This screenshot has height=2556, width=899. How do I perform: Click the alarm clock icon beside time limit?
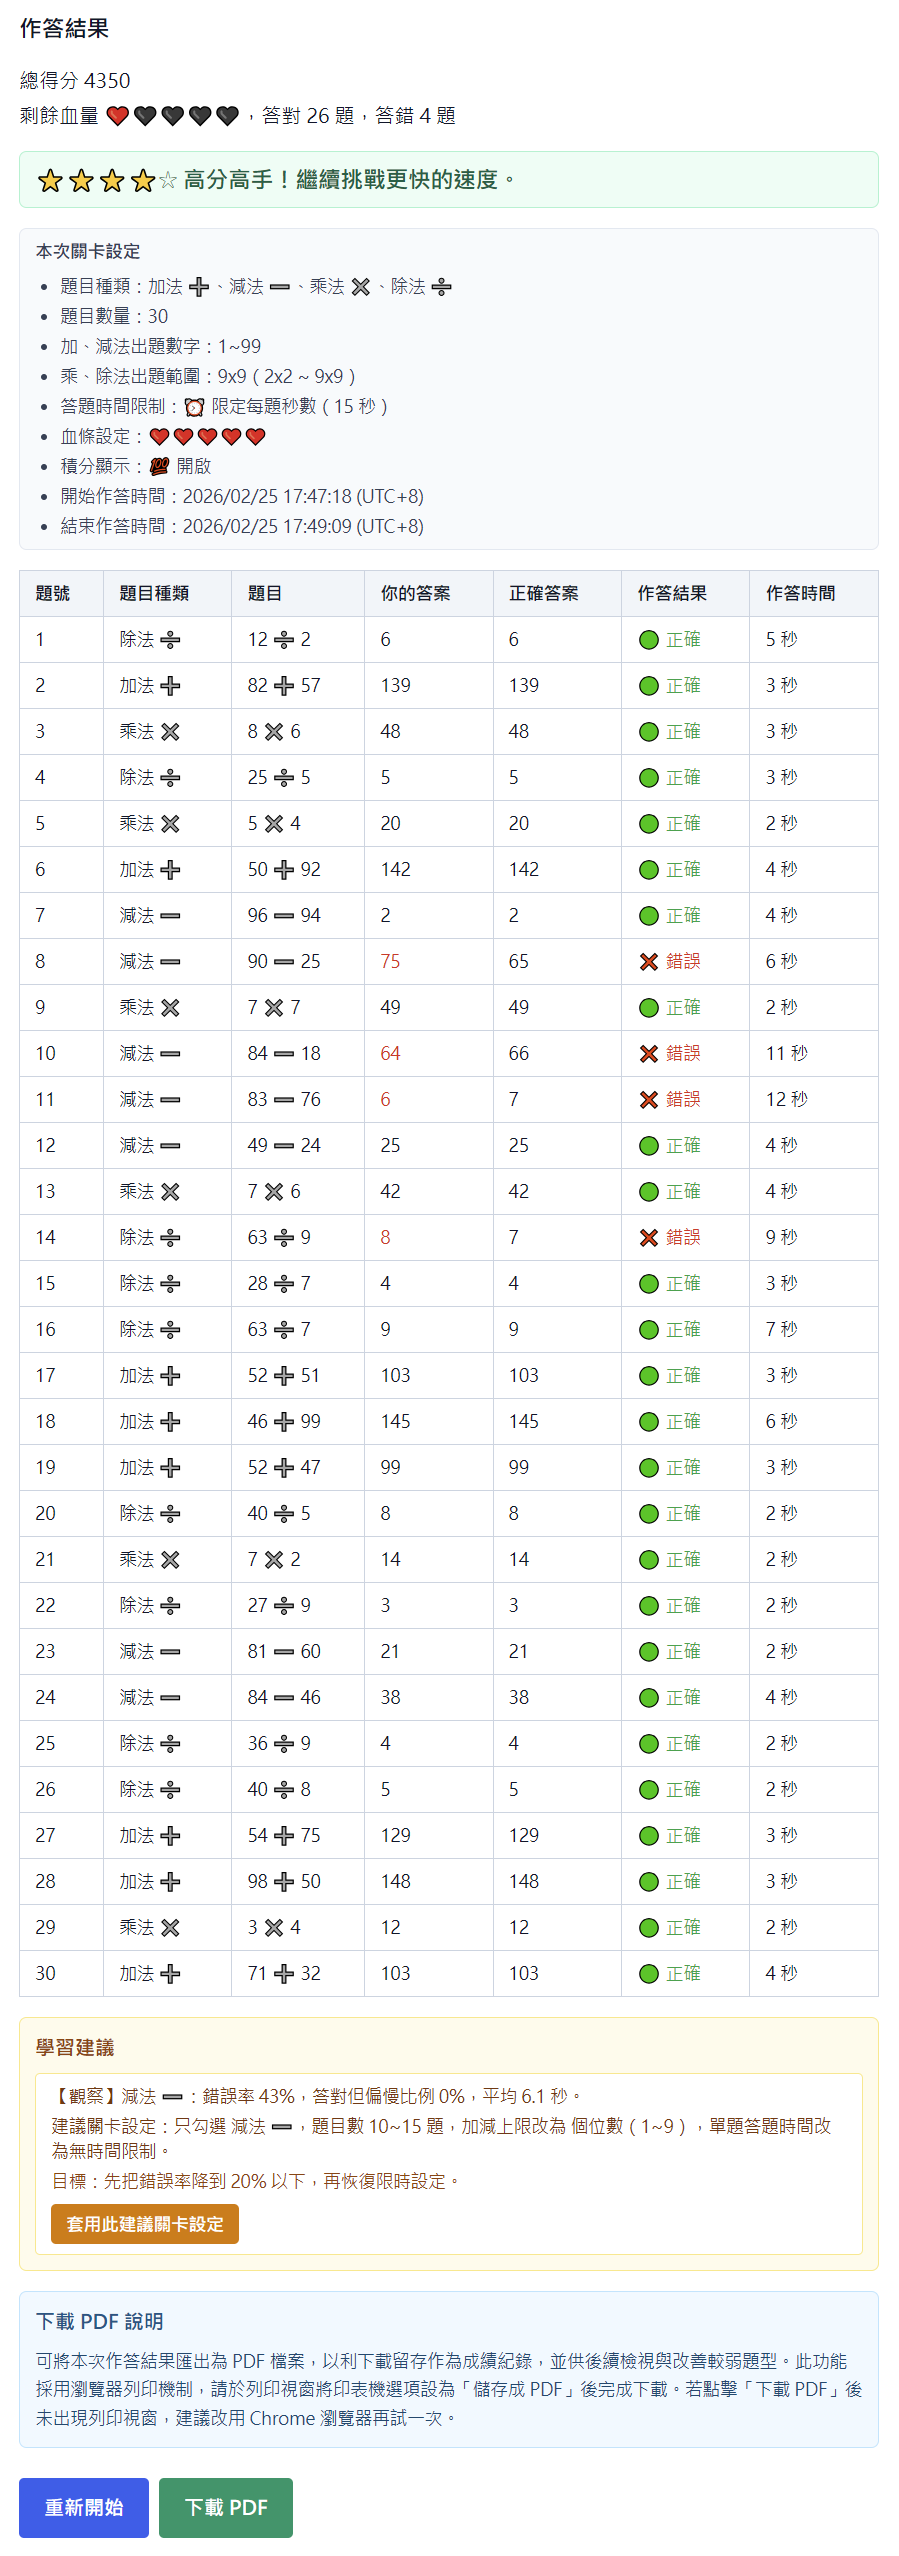(x=194, y=407)
